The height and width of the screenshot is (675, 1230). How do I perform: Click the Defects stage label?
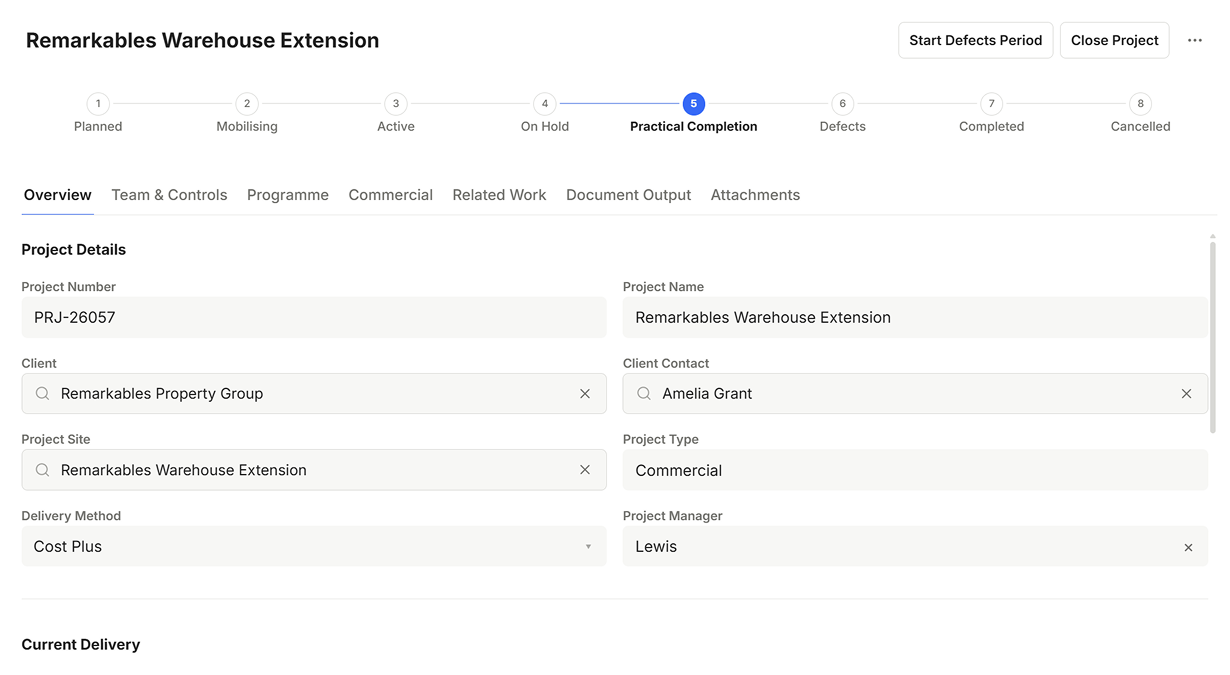tap(843, 127)
